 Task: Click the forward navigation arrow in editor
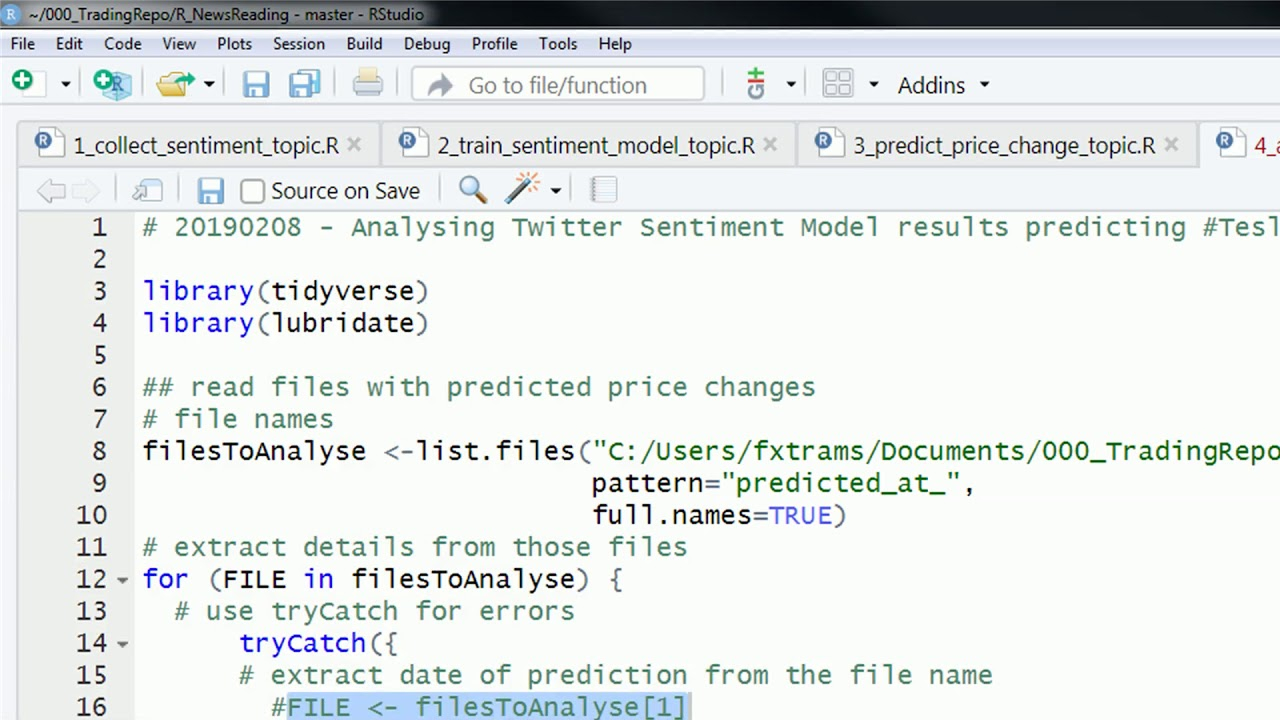pos(86,190)
